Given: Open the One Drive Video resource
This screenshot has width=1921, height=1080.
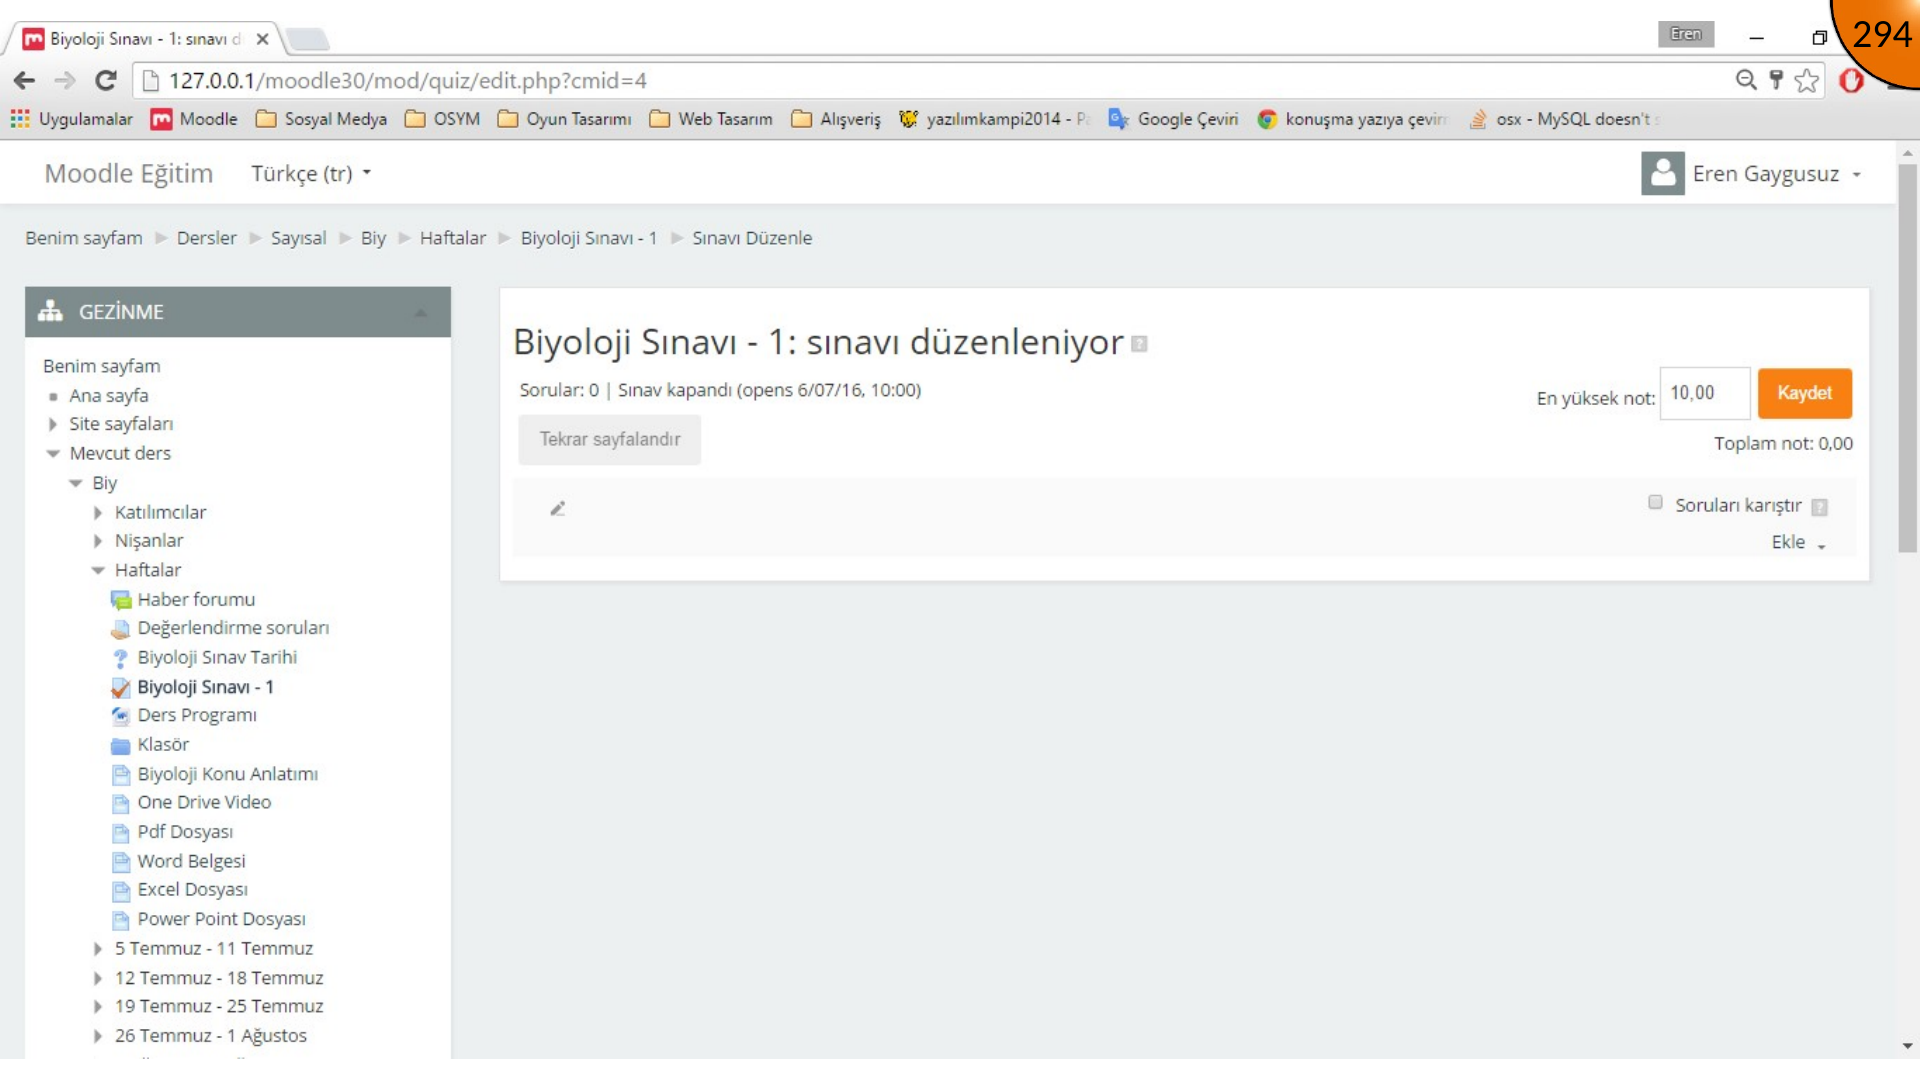Looking at the screenshot, I should coord(204,803).
